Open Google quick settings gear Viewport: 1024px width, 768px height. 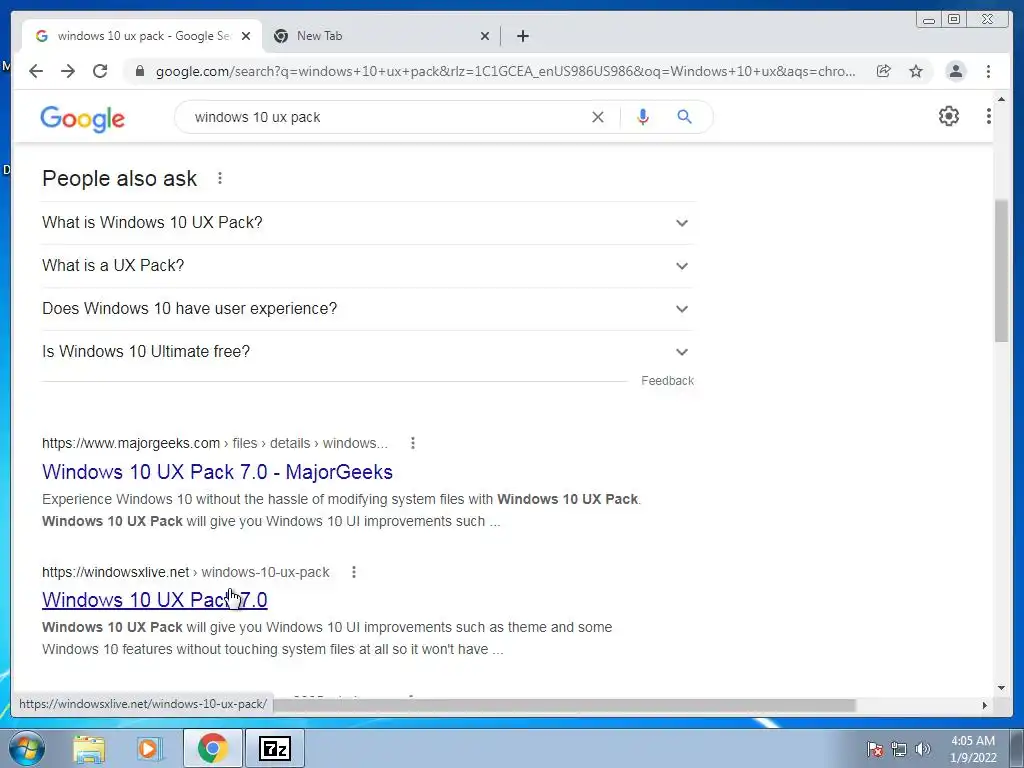[949, 116]
